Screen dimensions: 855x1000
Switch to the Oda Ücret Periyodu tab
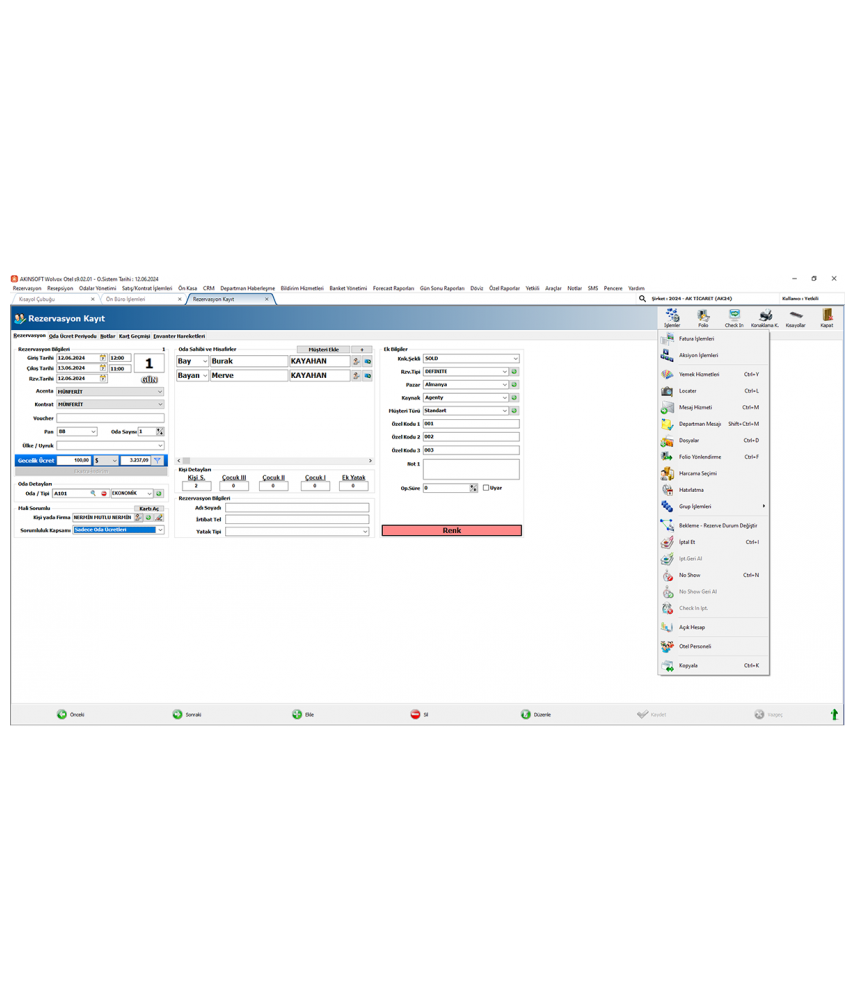point(73,337)
